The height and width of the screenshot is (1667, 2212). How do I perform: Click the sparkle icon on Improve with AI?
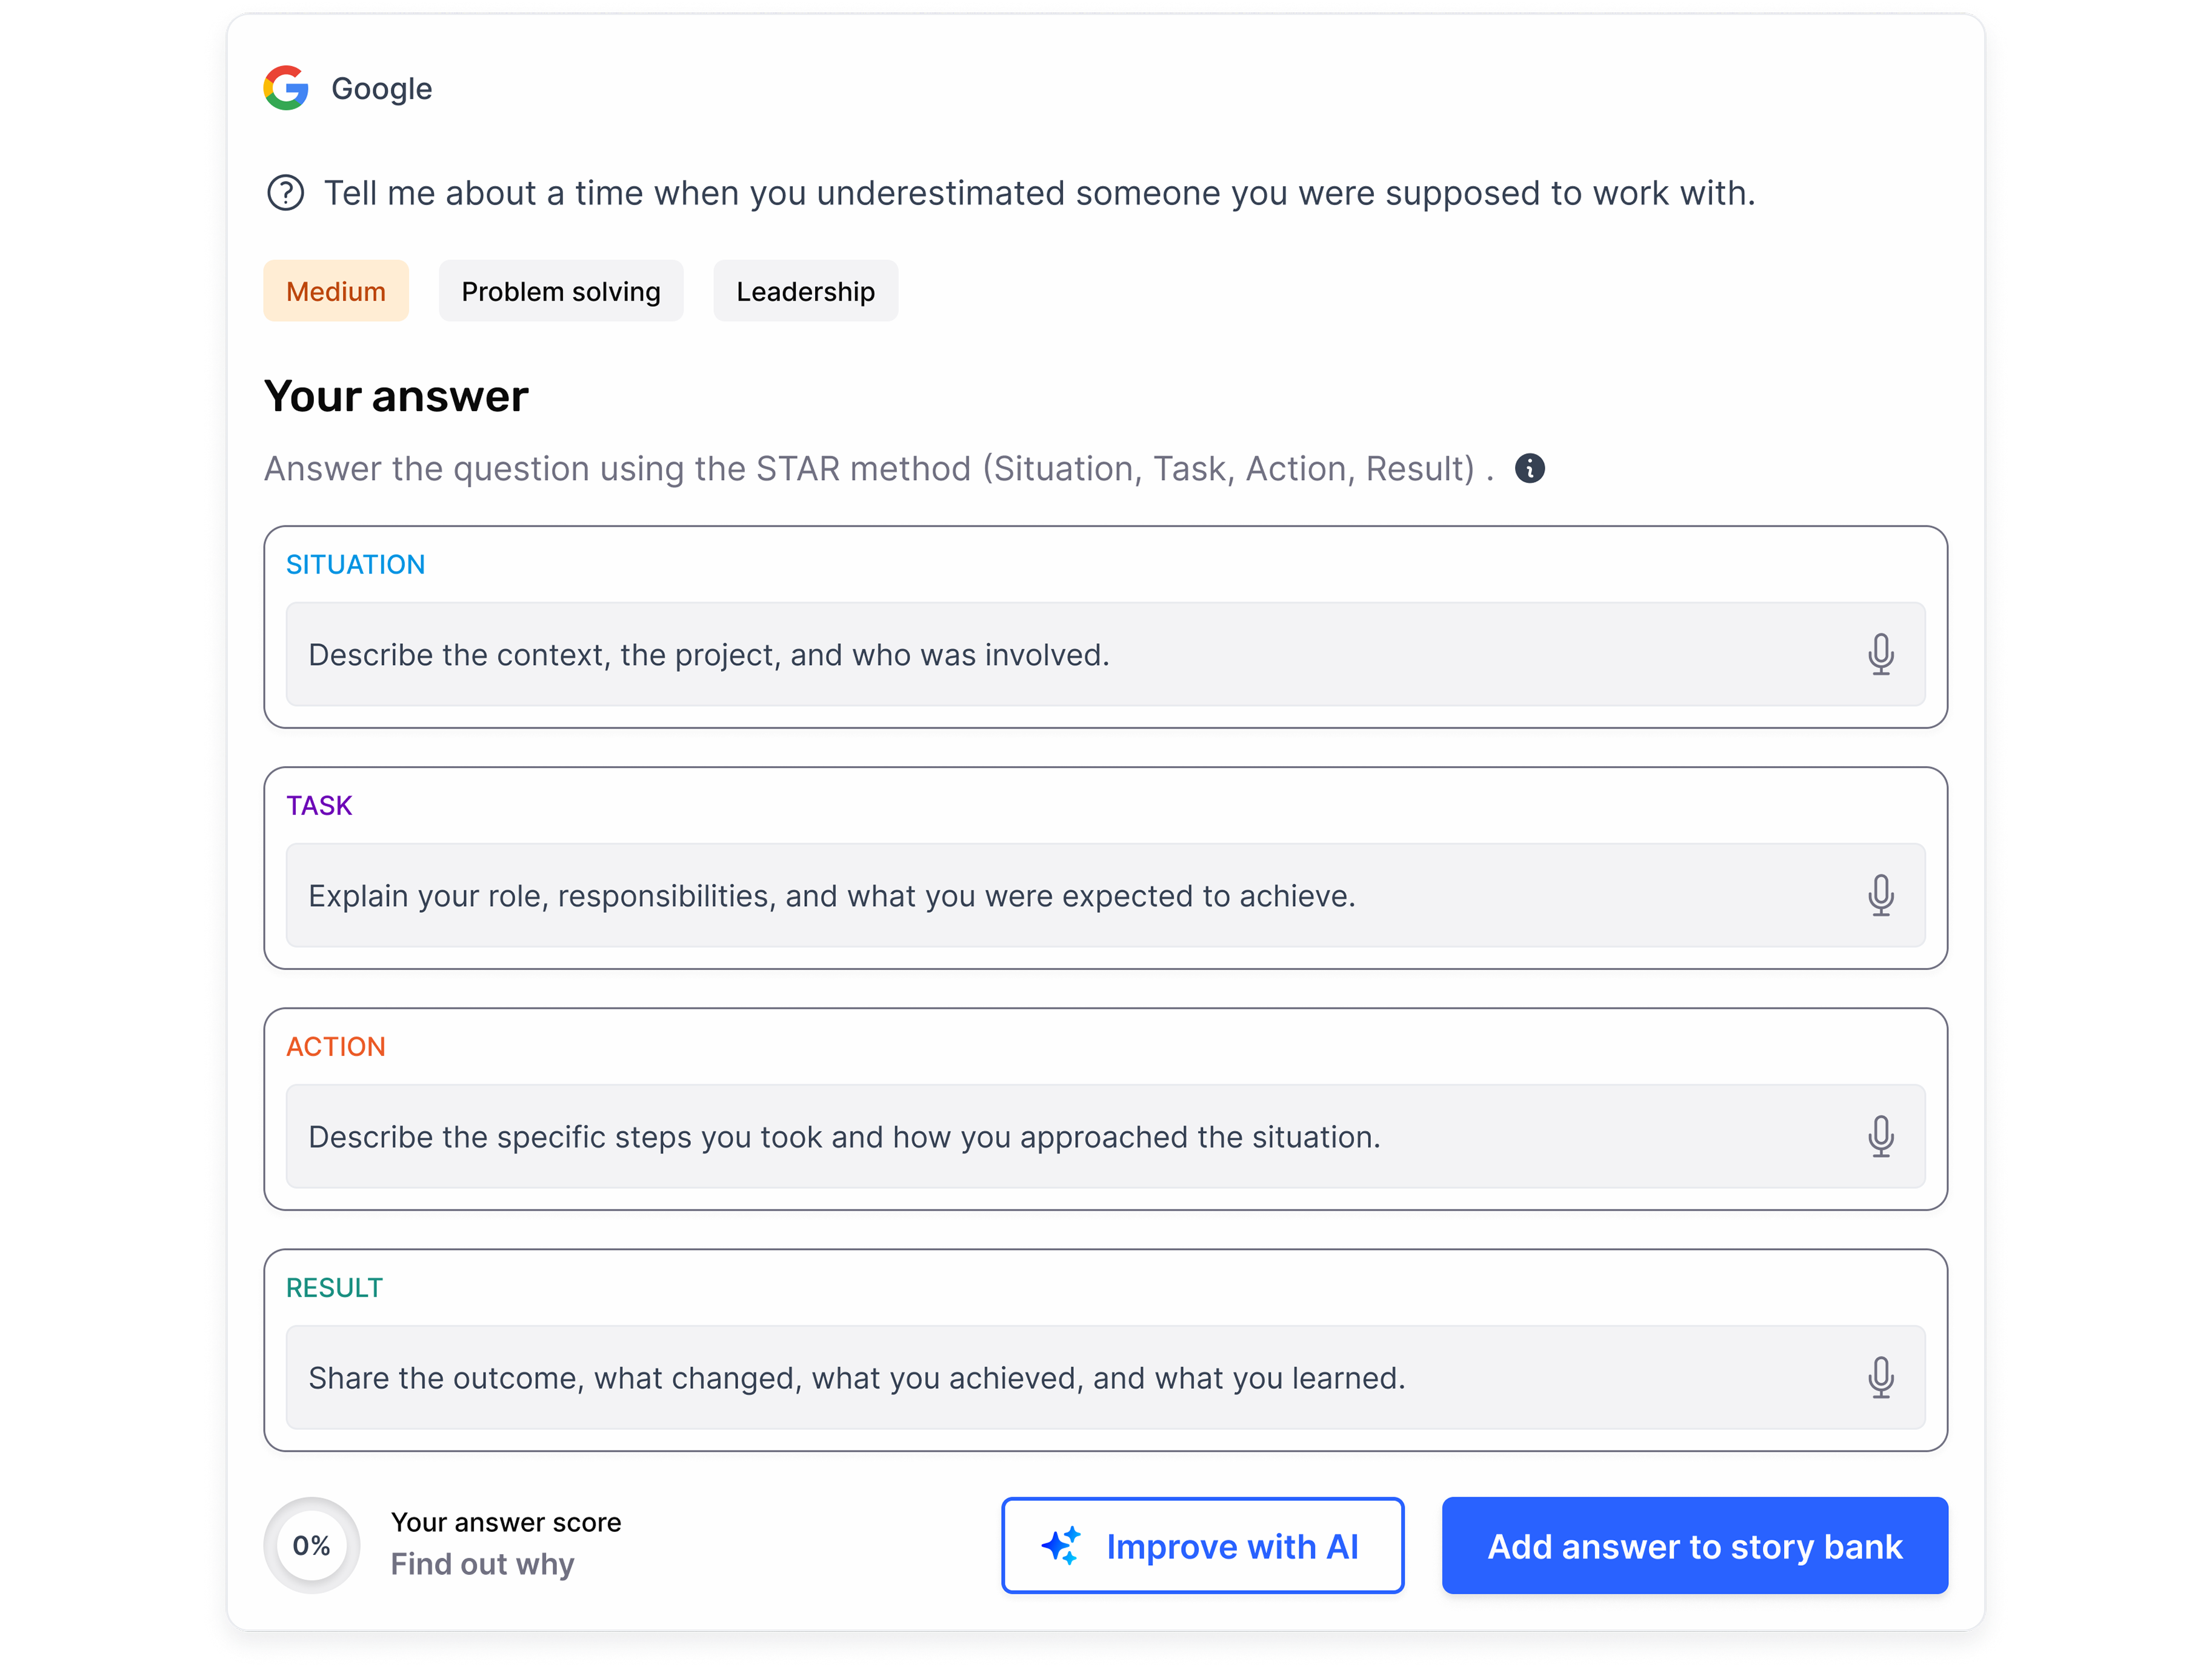click(1061, 1546)
